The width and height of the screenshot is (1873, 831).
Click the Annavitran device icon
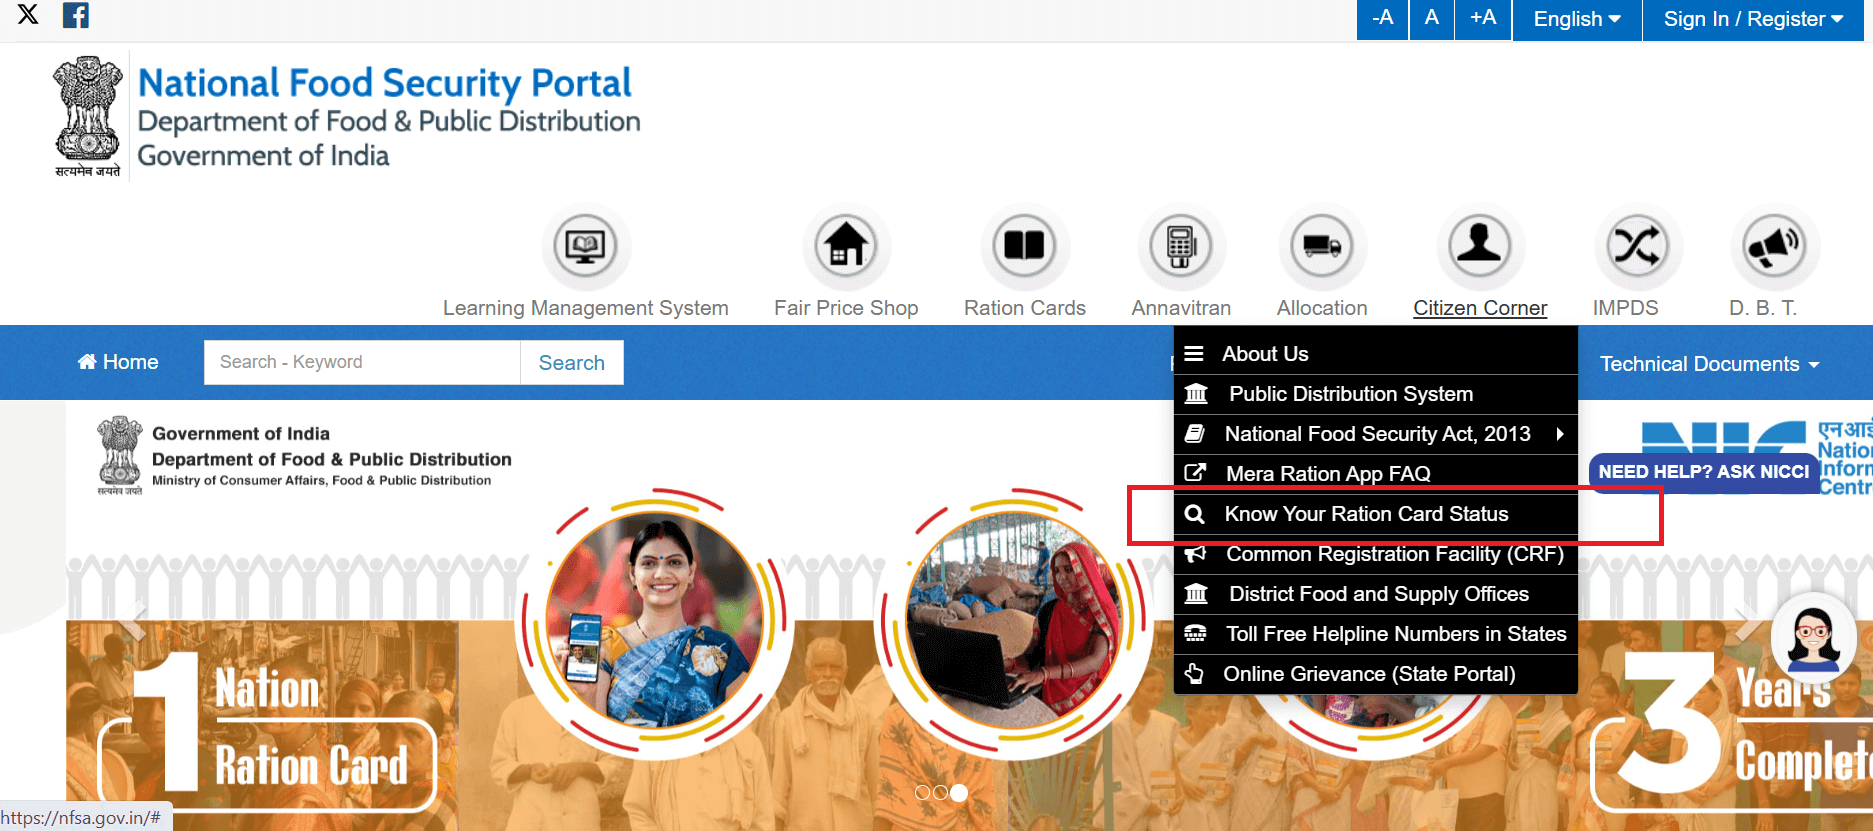[1181, 247]
